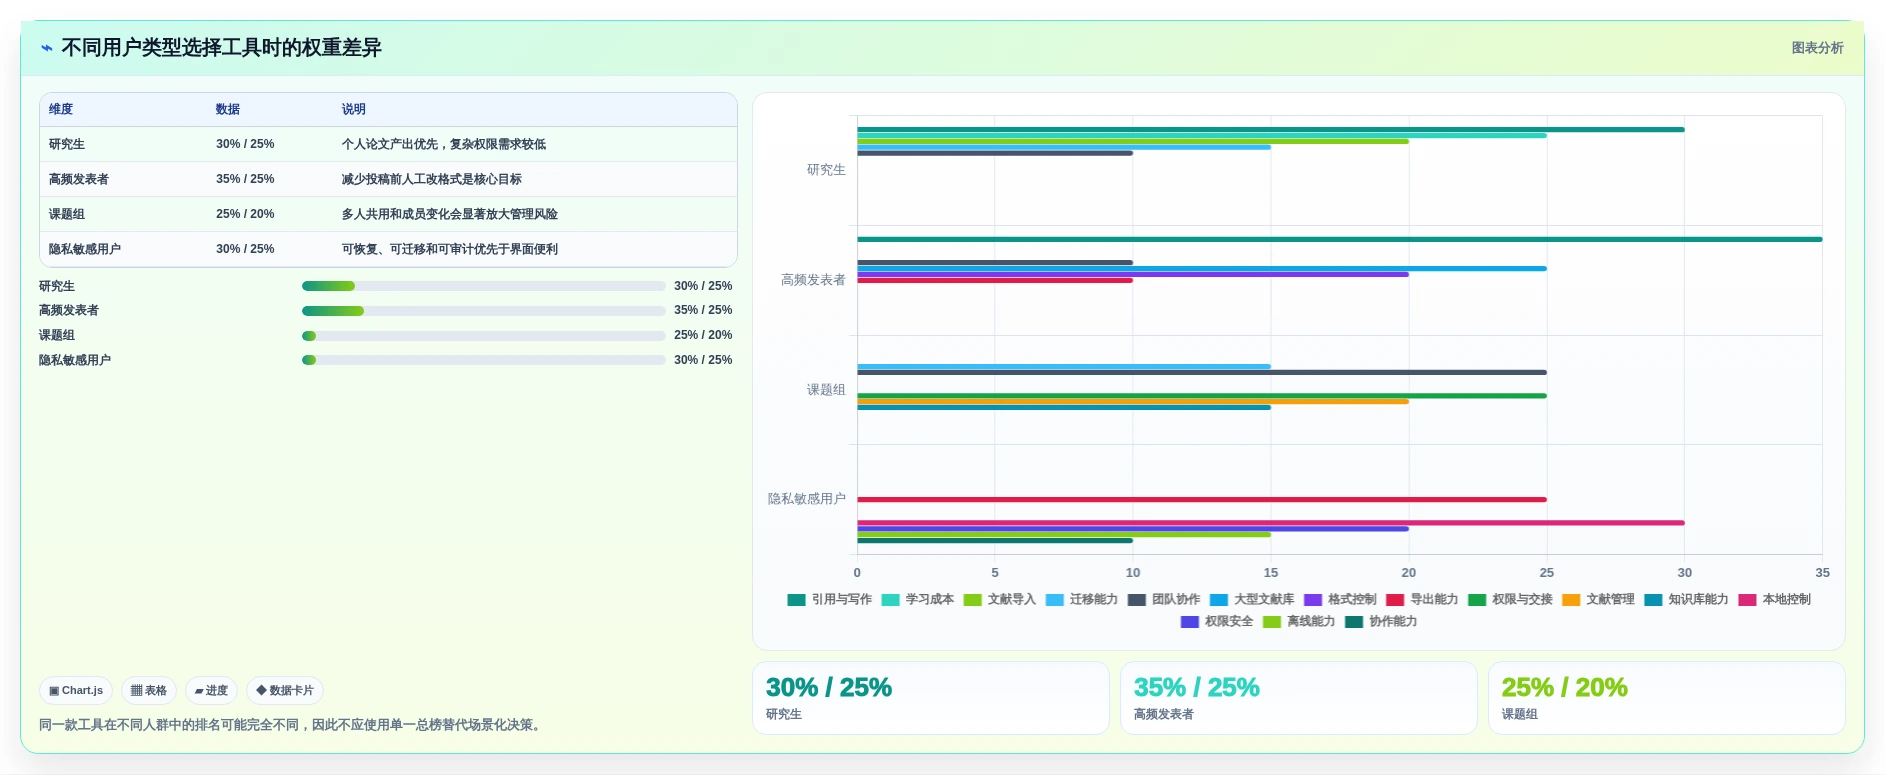1885x775 pixels.
Task: Click the 课题组 progress row label
Action: pos(57,336)
